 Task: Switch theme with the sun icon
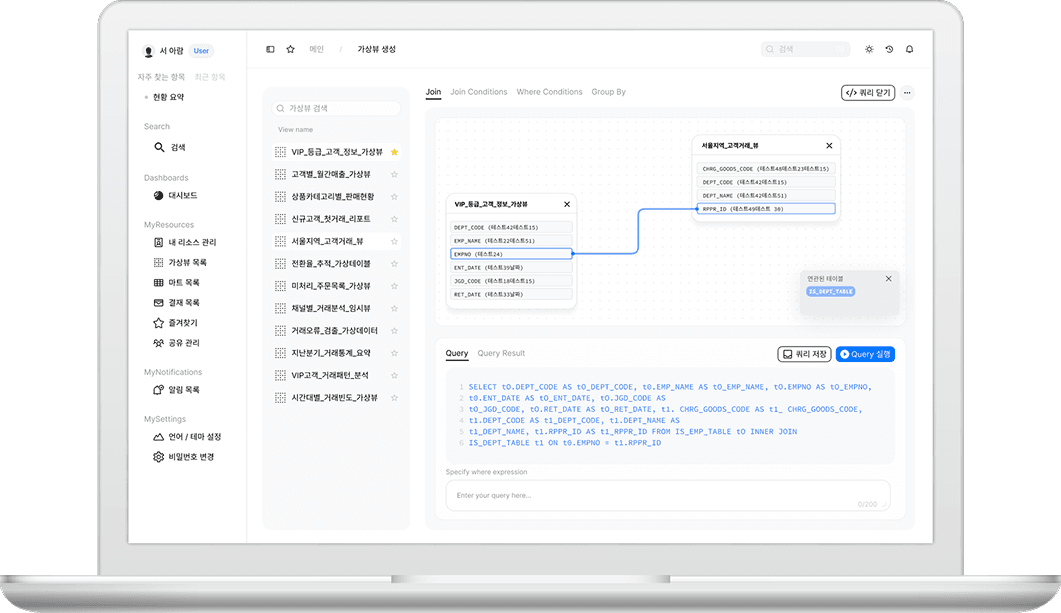869,49
